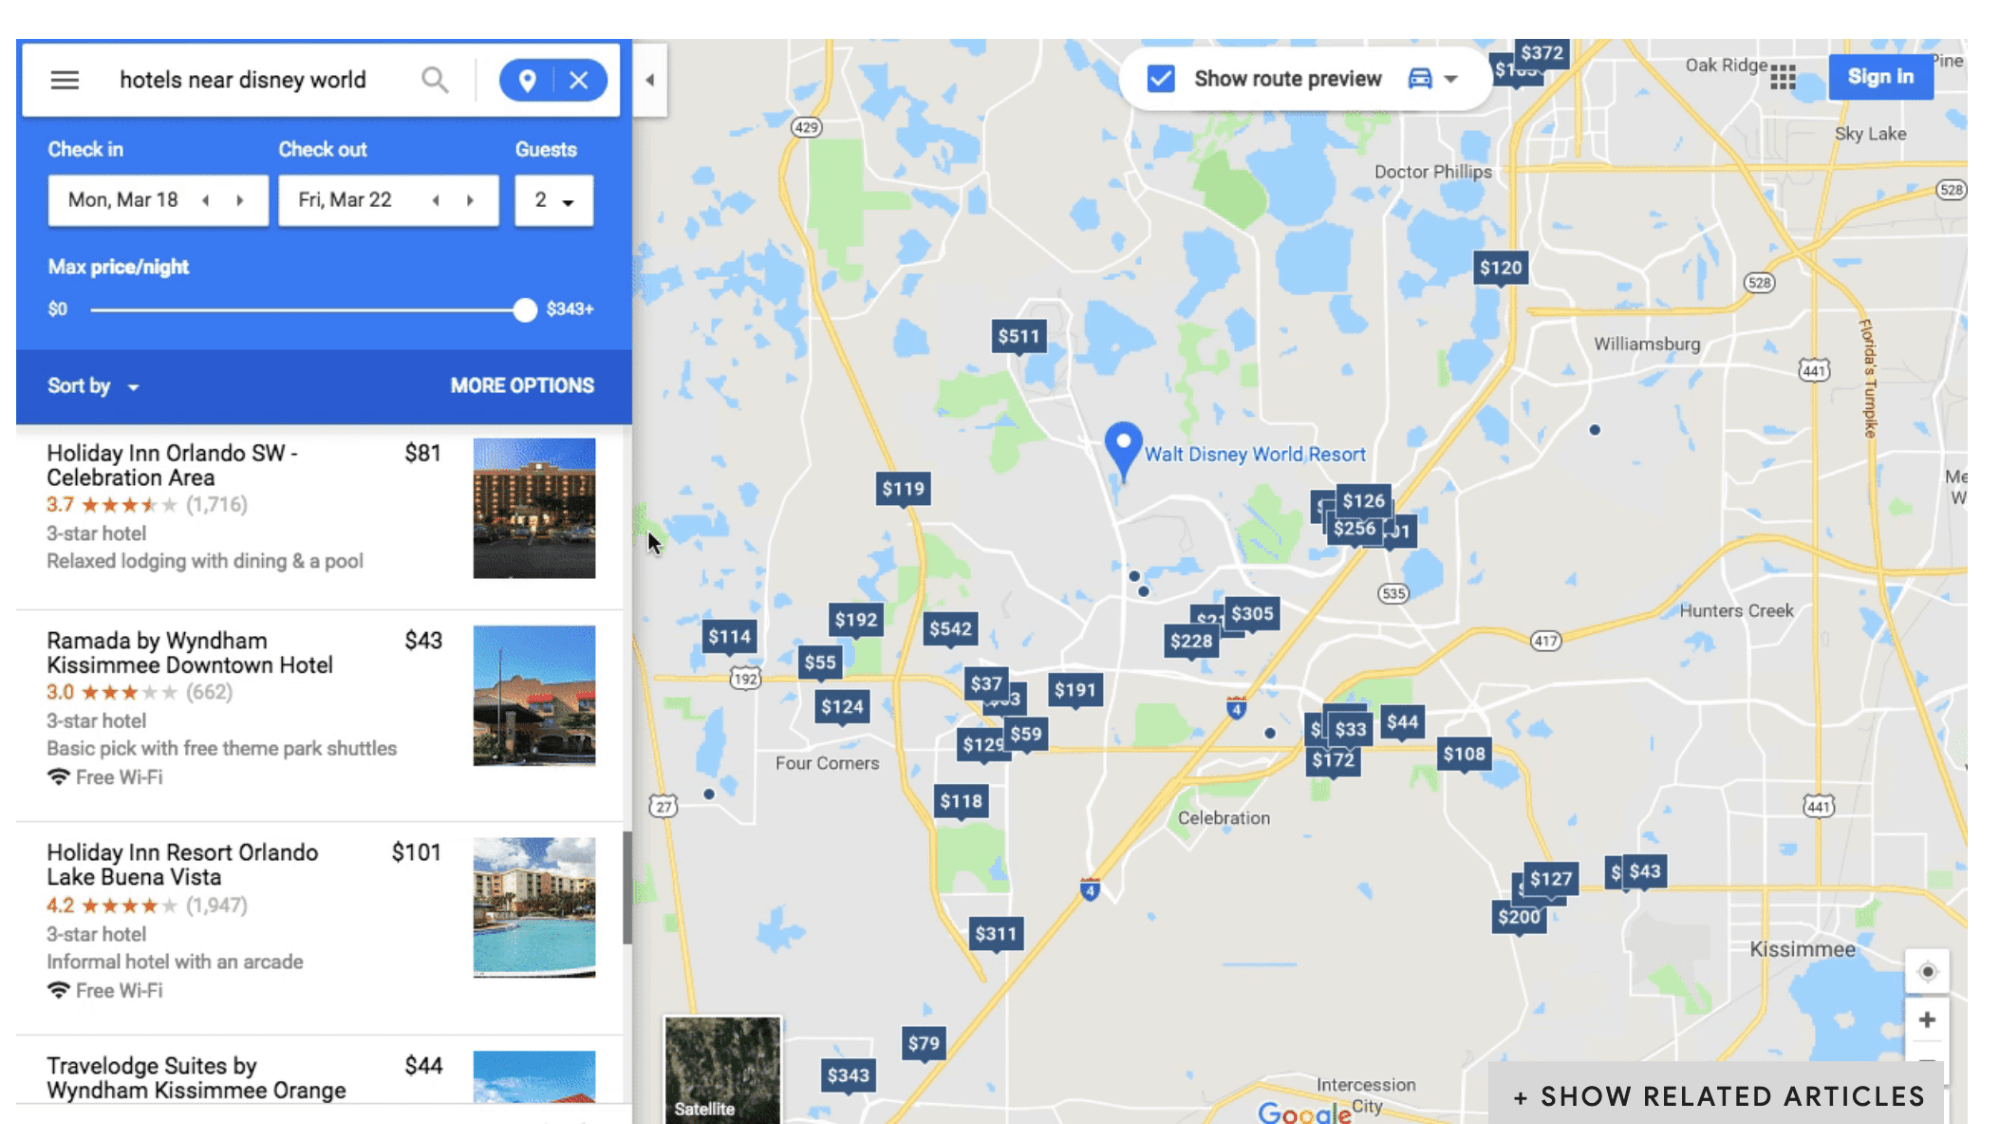Click the max price slider handle
Screen dimensions: 1999x1124
[525, 310]
